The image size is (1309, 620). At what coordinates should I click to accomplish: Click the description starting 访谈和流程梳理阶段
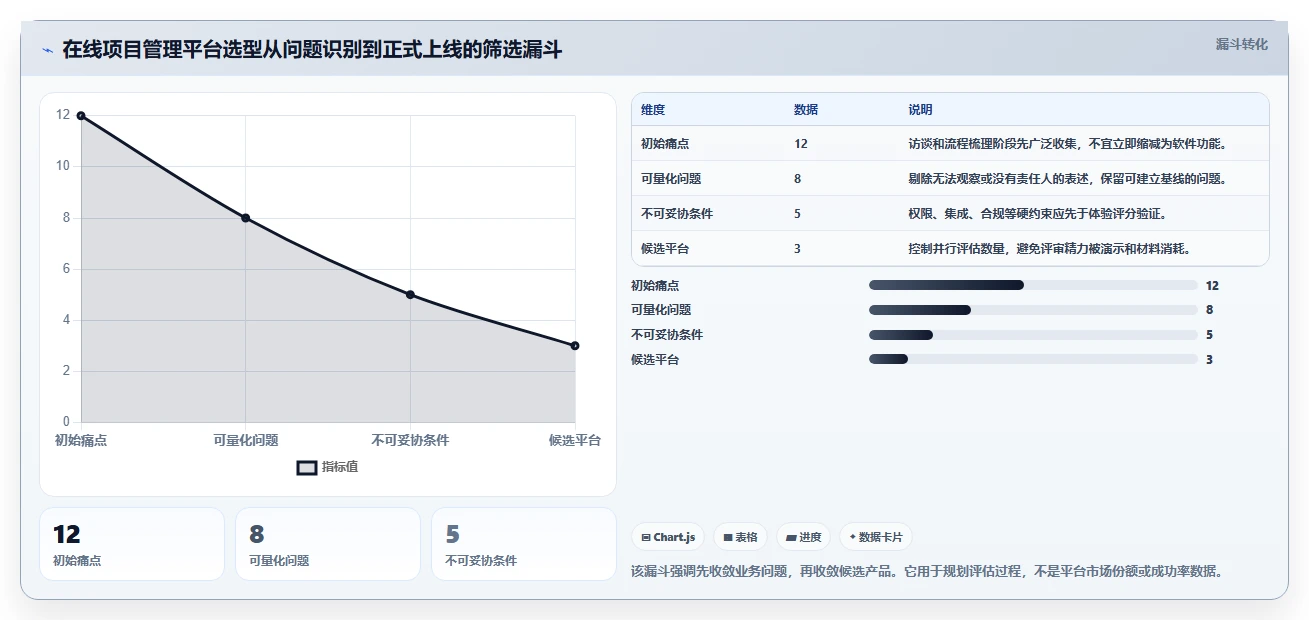1067,144
